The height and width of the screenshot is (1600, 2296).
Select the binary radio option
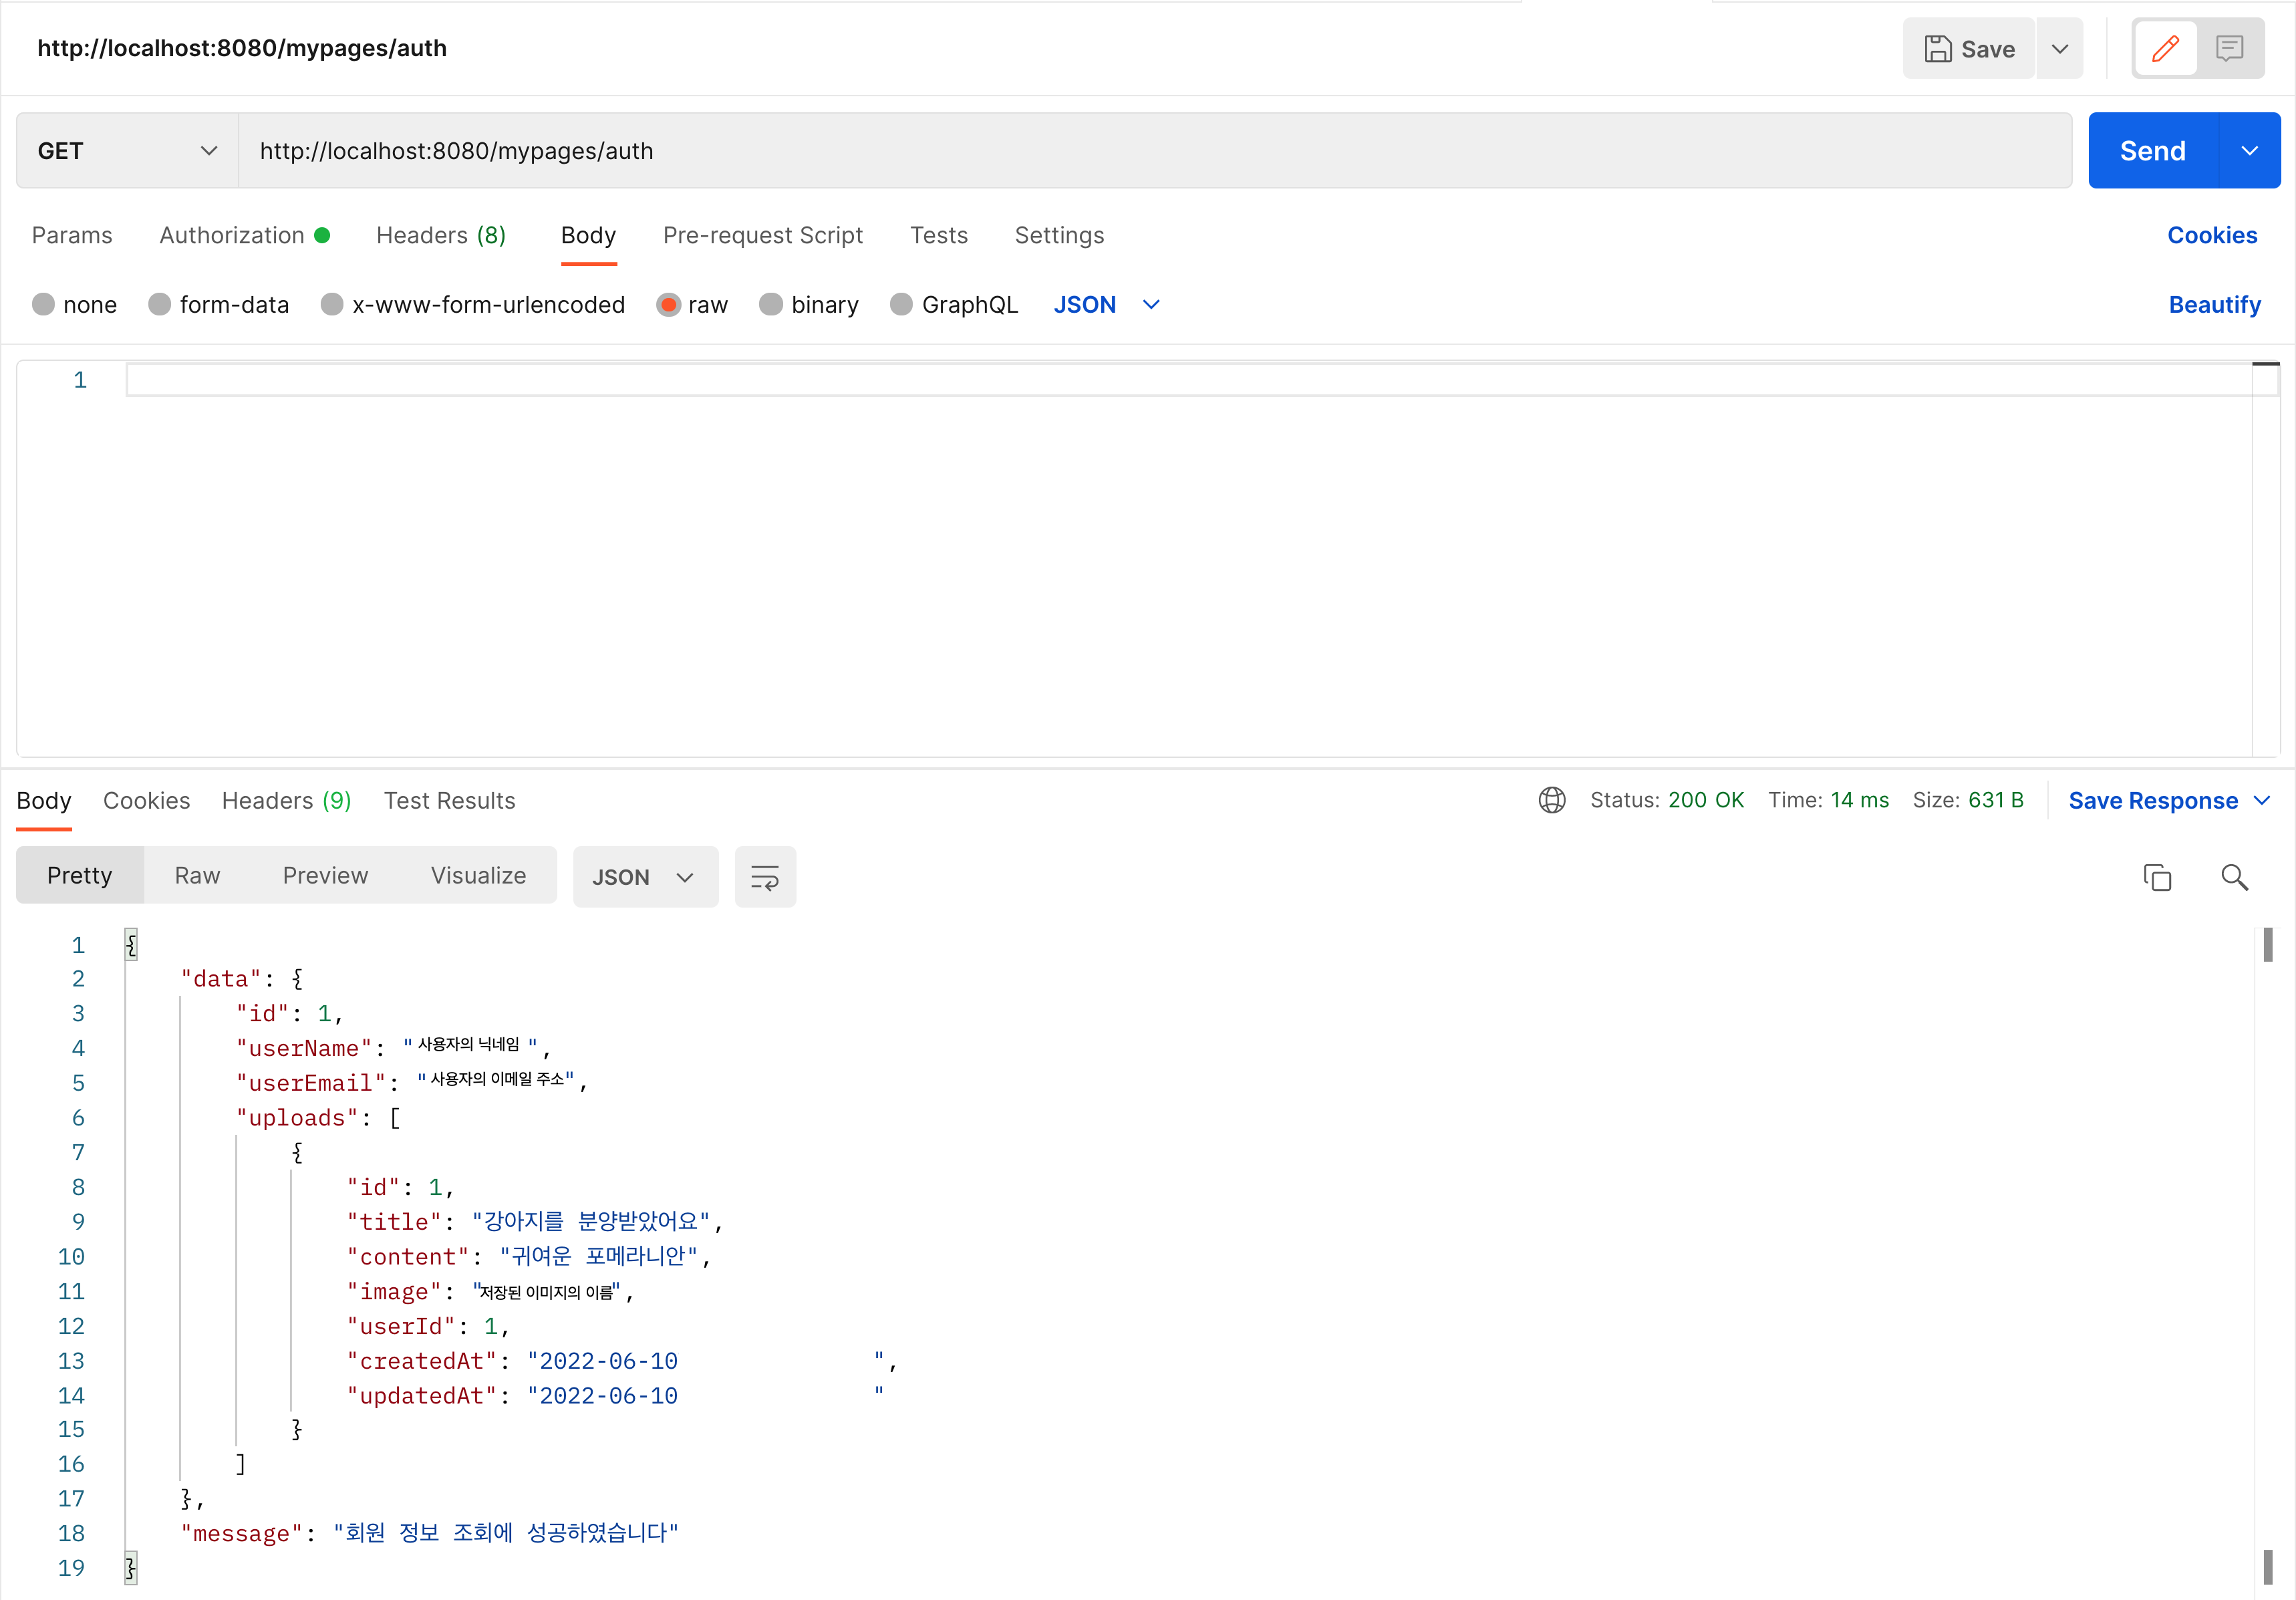click(770, 304)
